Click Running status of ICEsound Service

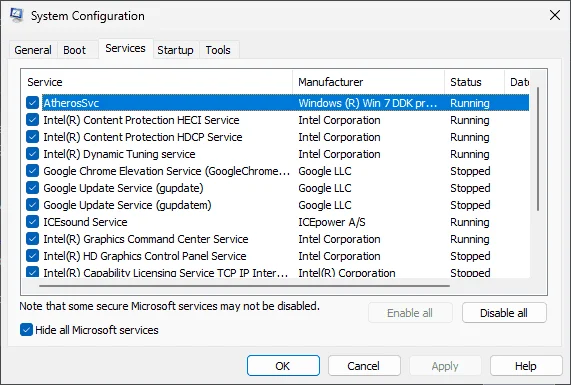tap(470, 222)
